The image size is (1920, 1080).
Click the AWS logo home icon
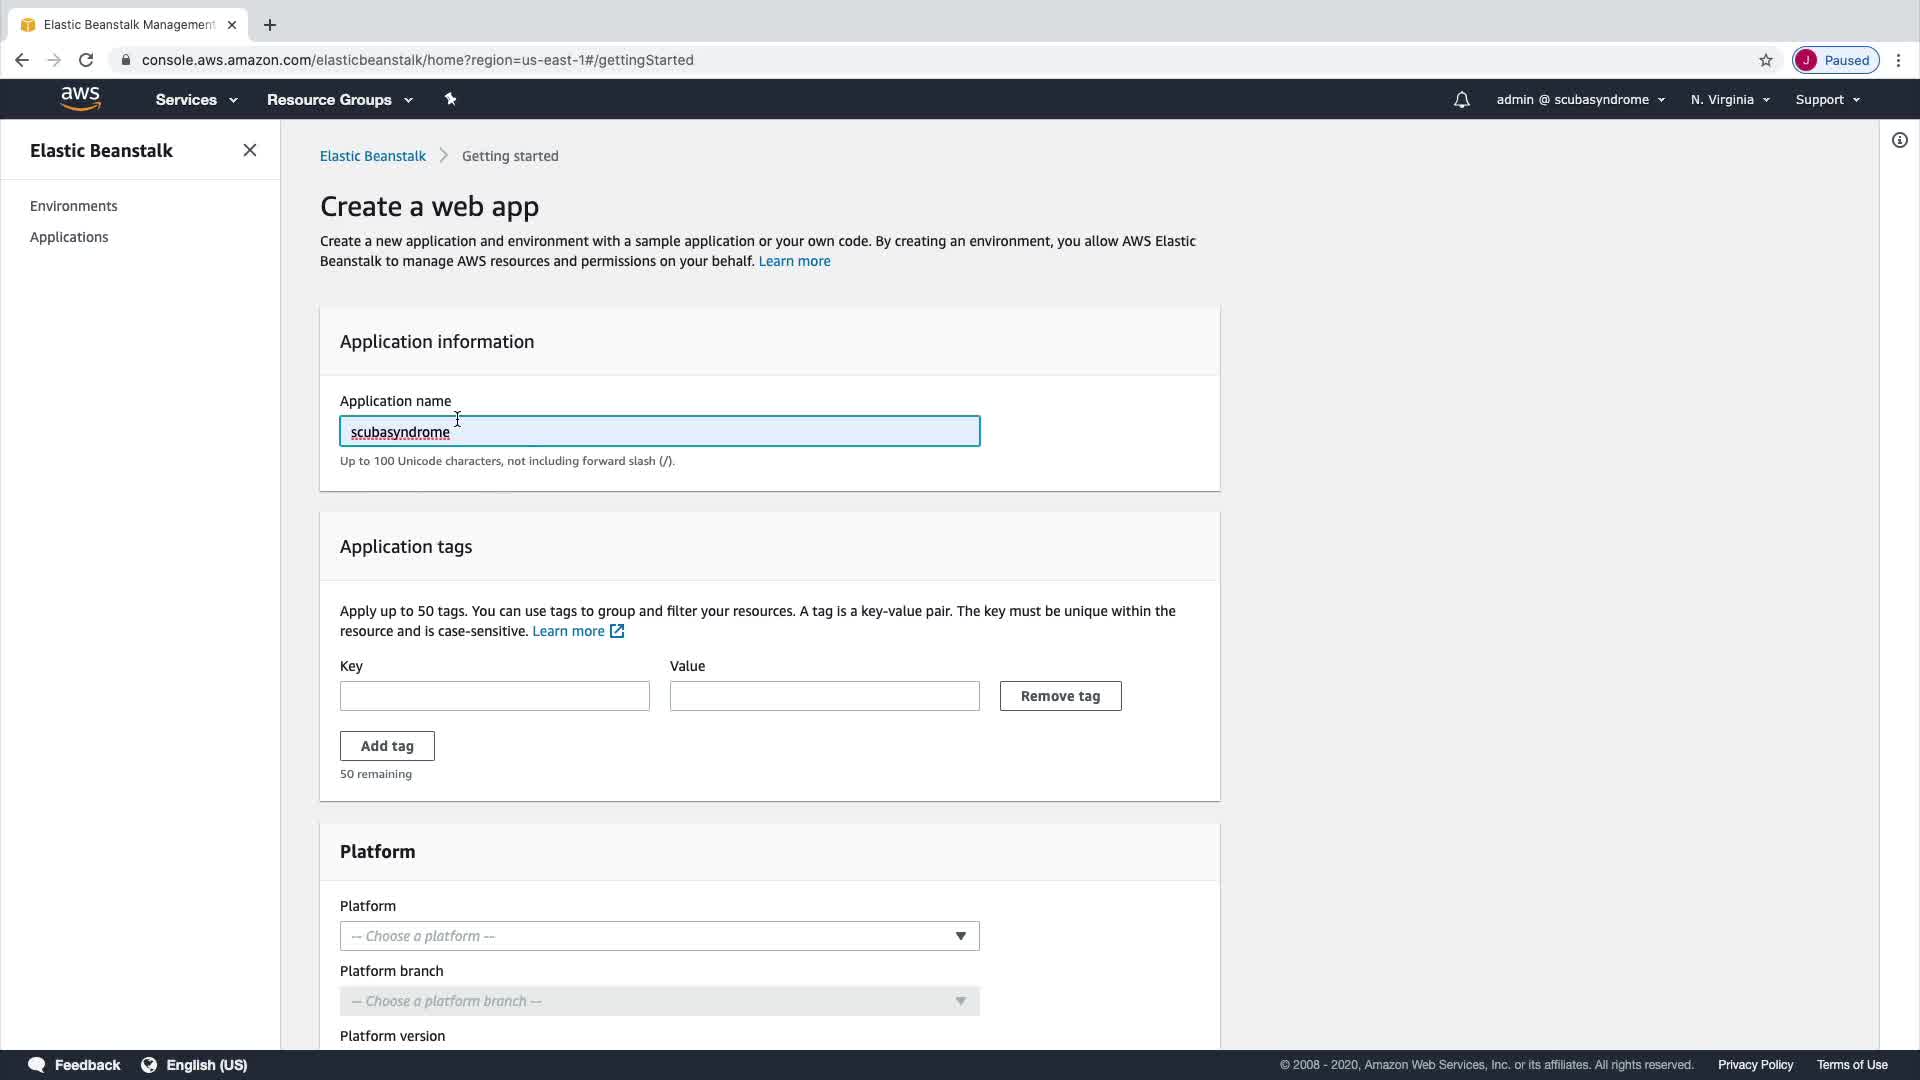[x=80, y=99]
